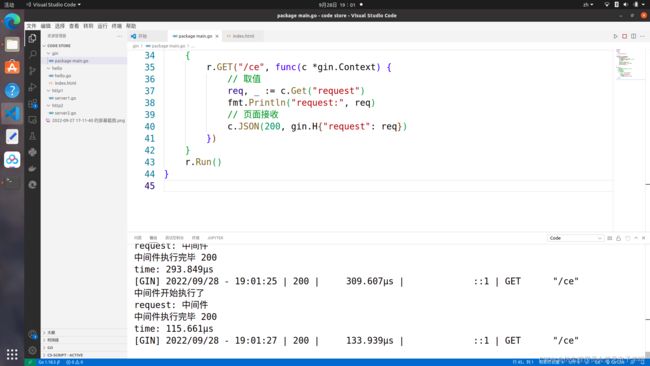The width and height of the screenshot is (650, 366).
Task: Switch to the Debug Console panel tab
Action: click(174, 238)
